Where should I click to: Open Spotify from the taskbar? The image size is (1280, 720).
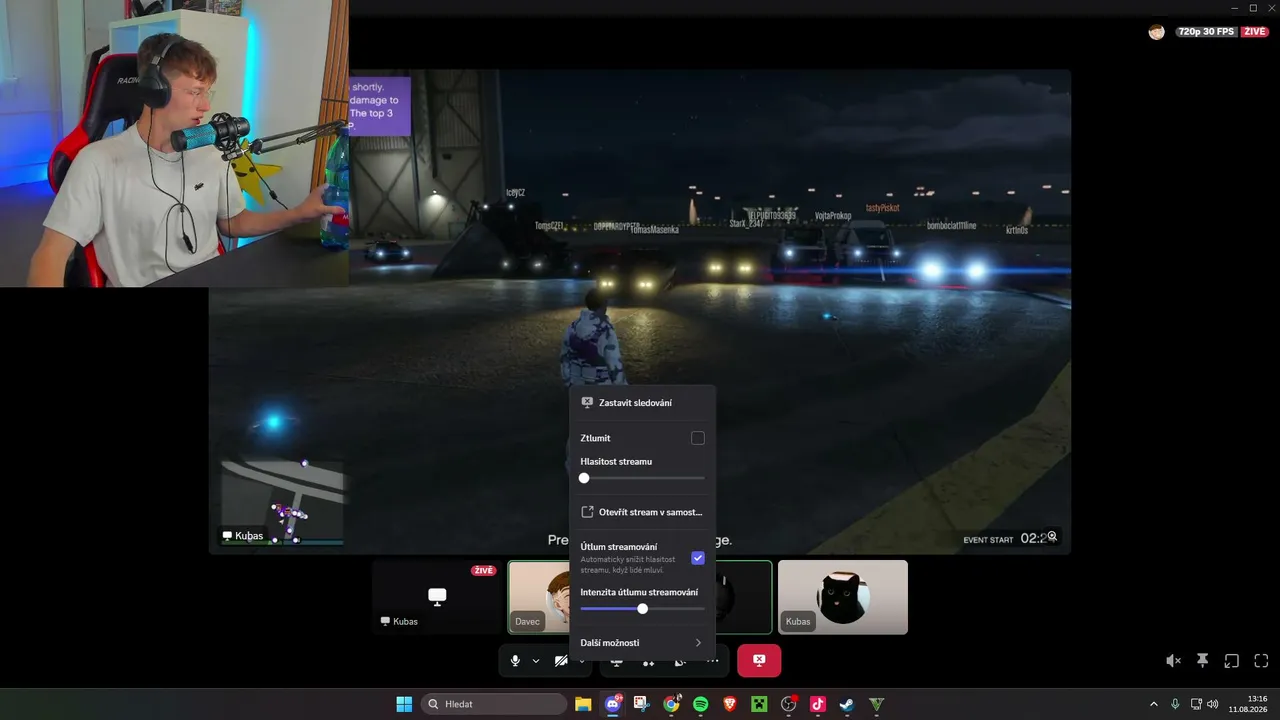[x=700, y=704]
